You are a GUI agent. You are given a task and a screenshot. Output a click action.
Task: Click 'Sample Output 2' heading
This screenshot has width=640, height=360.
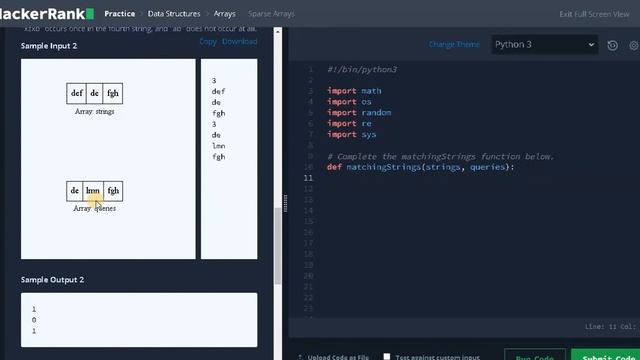pyautogui.click(x=52, y=280)
